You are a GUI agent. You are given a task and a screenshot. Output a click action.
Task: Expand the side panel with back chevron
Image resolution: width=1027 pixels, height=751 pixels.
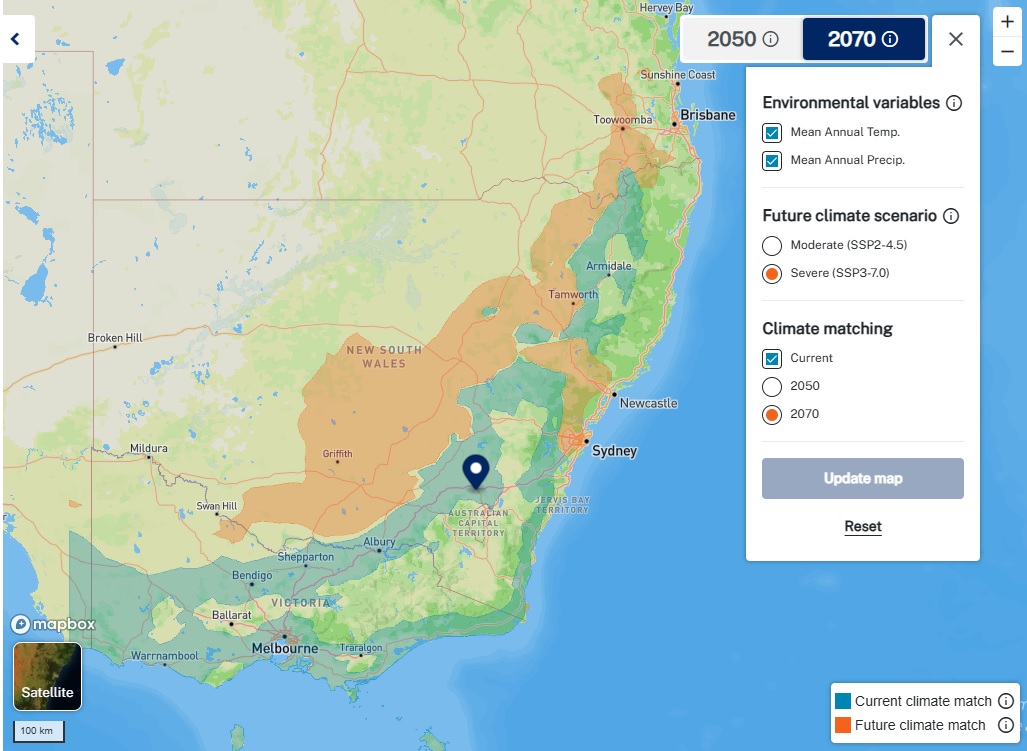(16, 40)
